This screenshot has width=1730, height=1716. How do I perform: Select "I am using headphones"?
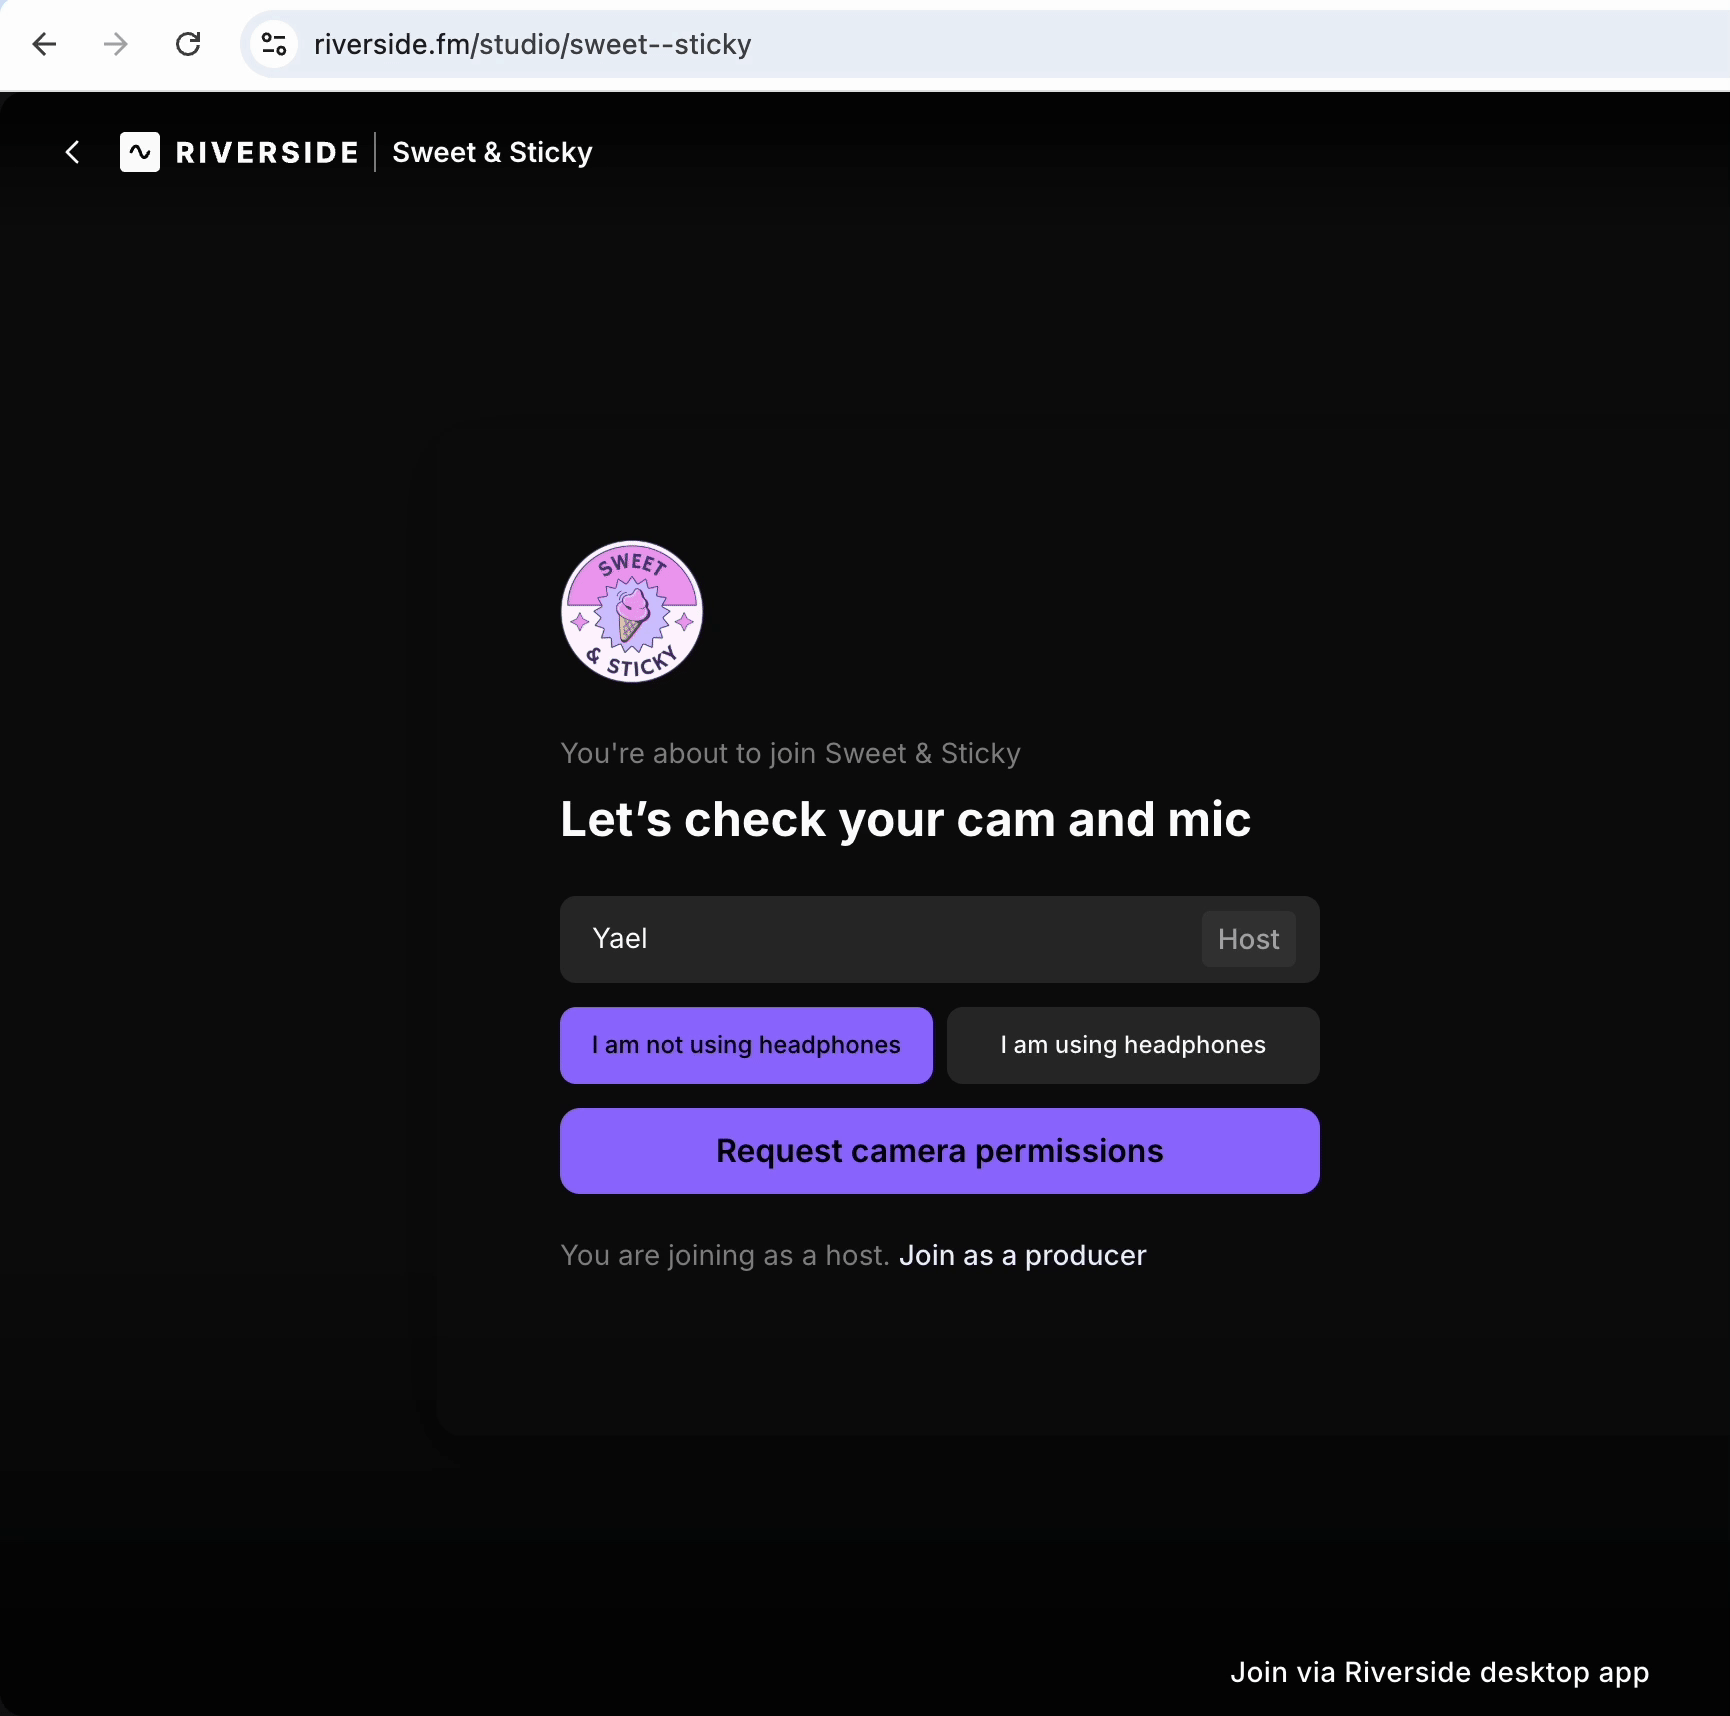point(1133,1045)
